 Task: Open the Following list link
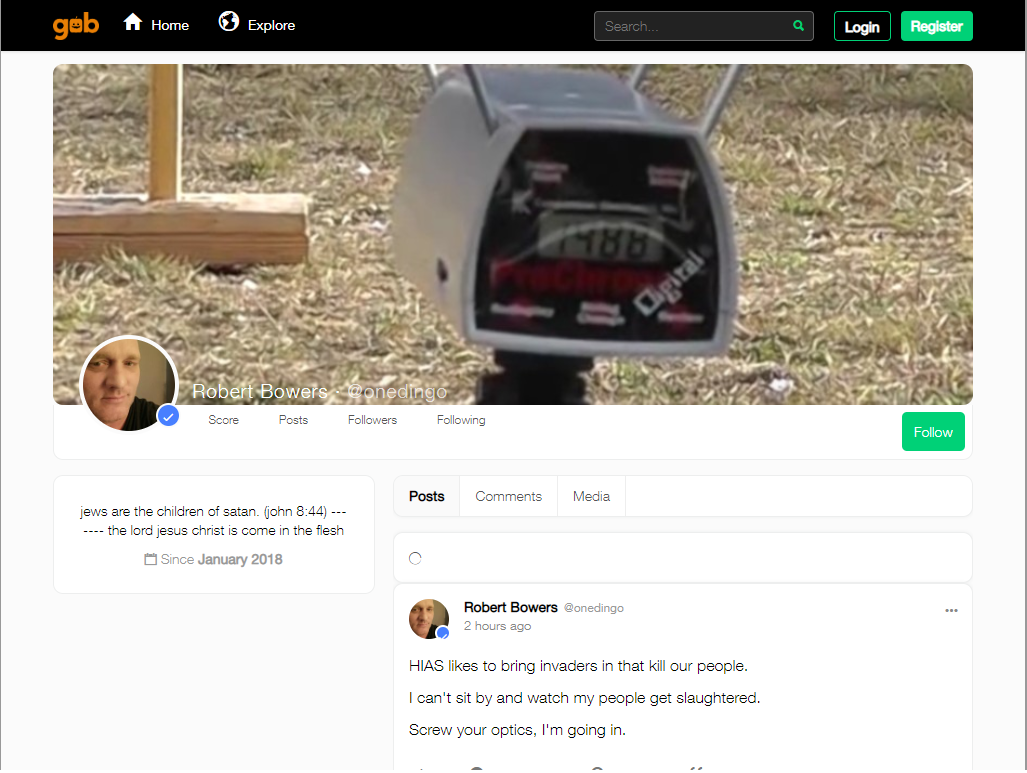pyautogui.click(x=461, y=420)
